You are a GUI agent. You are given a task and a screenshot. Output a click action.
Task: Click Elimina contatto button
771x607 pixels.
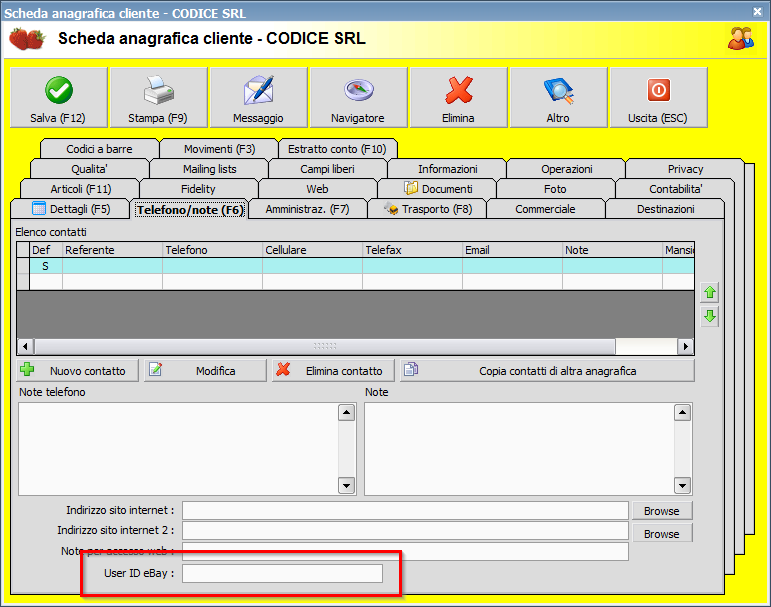(x=333, y=370)
